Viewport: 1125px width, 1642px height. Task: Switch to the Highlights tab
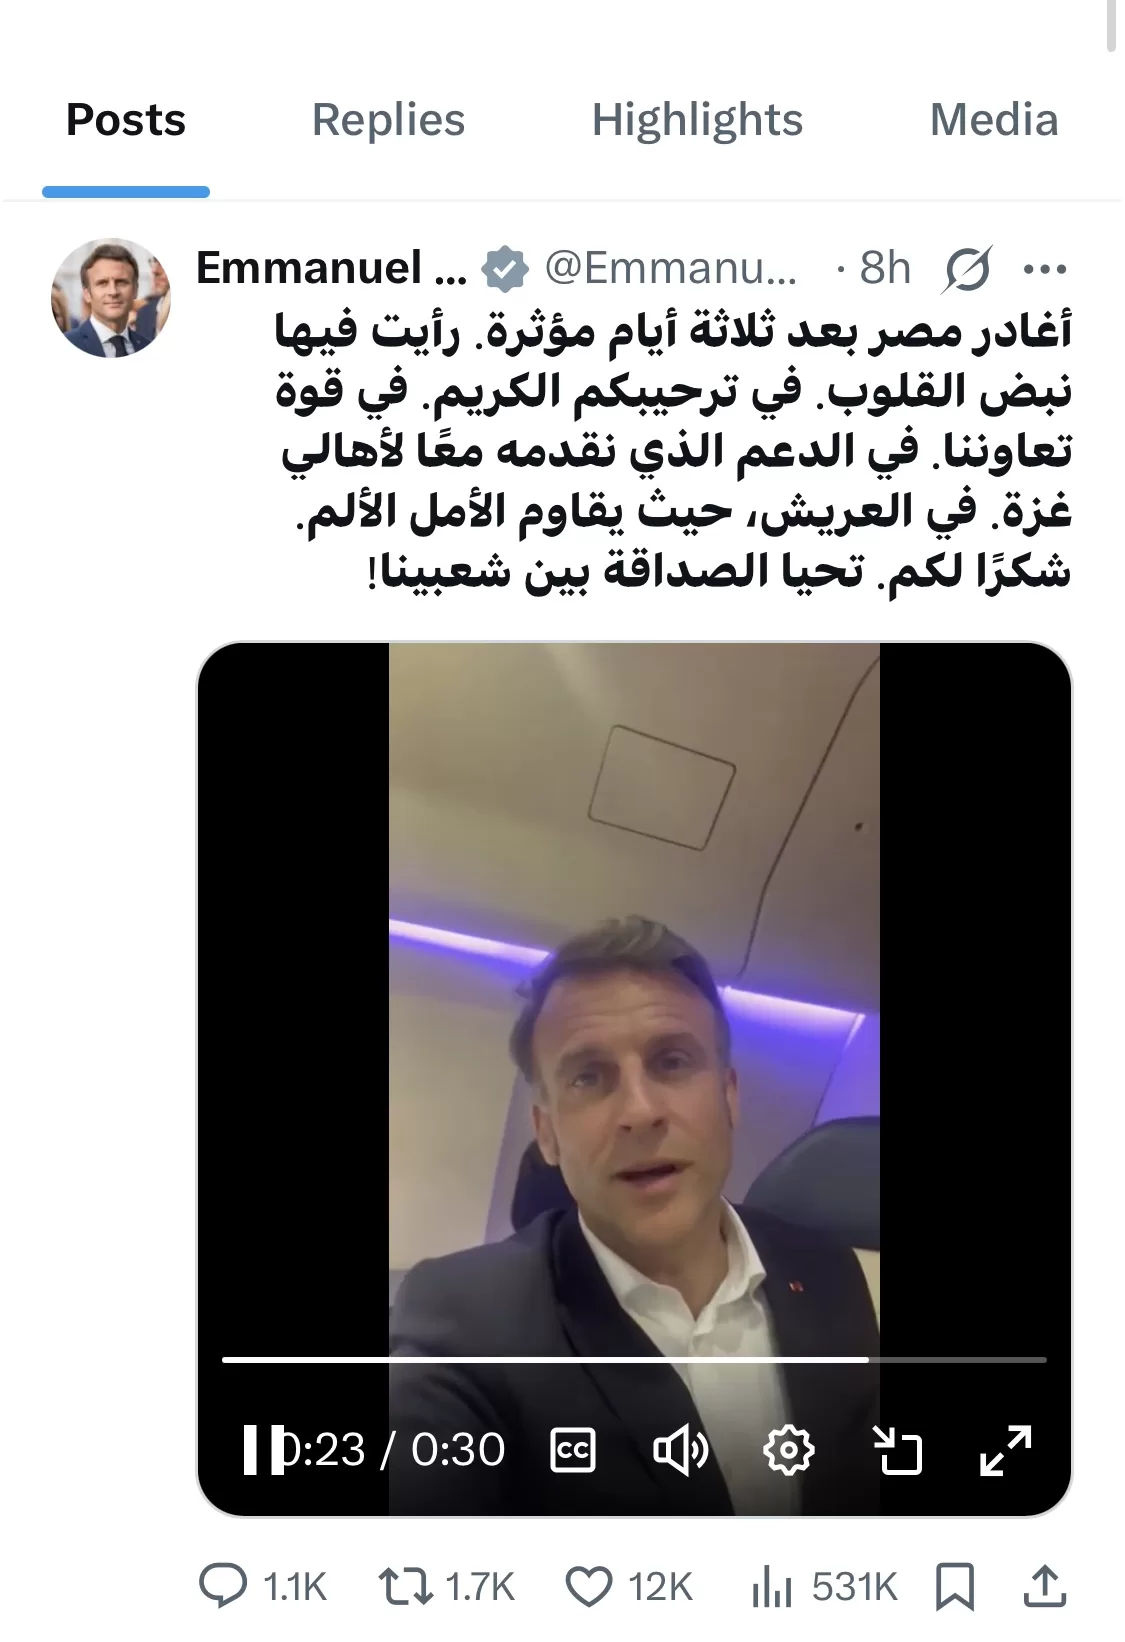point(697,120)
